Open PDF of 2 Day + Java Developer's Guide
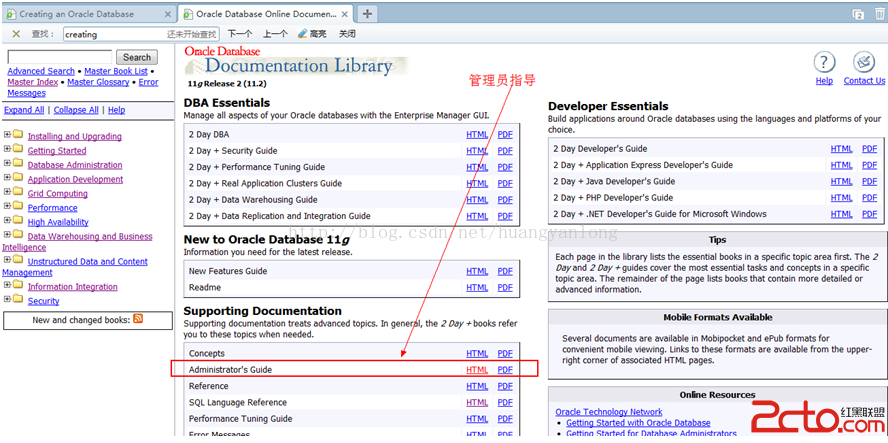The width and height of the screenshot is (888, 443). click(869, 182)
